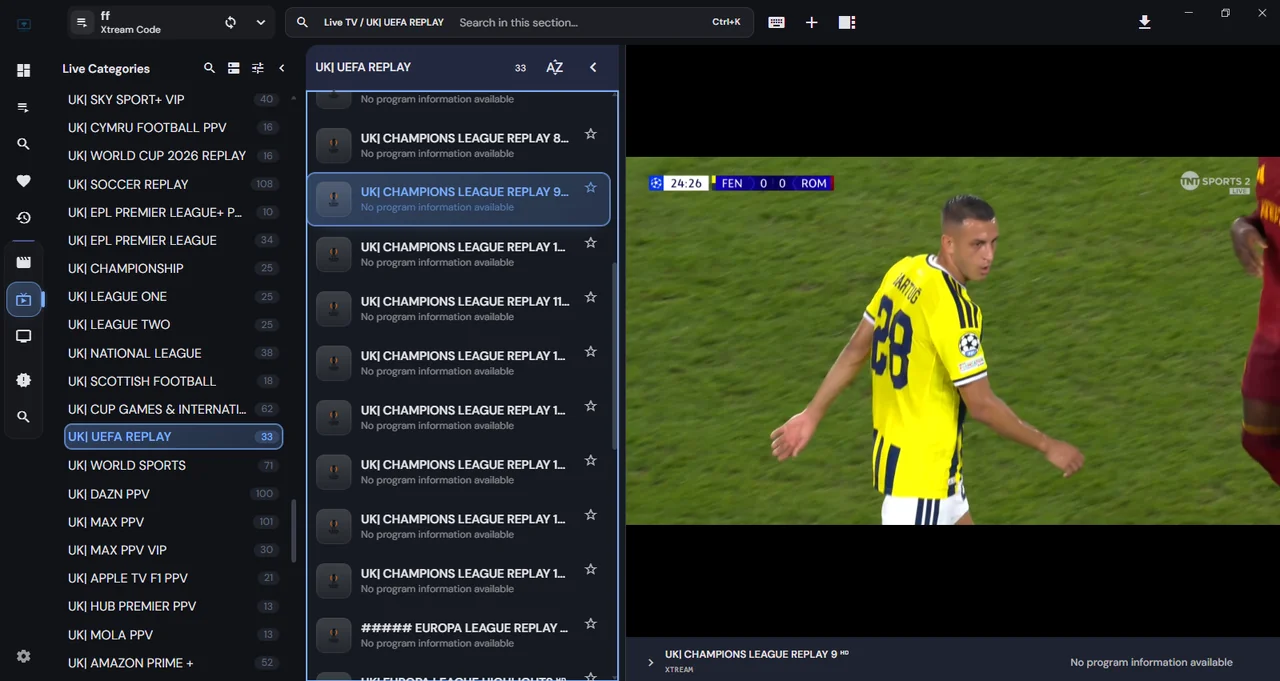Screen dimensions: 1280x681
Task: Open the dashboard grid icon in sidebar
Action: [x=24, y=70]
